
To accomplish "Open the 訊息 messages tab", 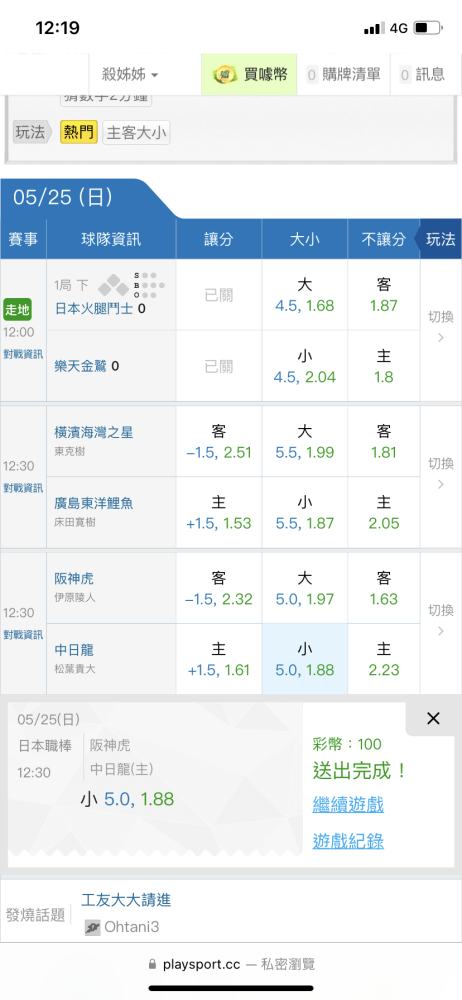I will click(422, 75).
